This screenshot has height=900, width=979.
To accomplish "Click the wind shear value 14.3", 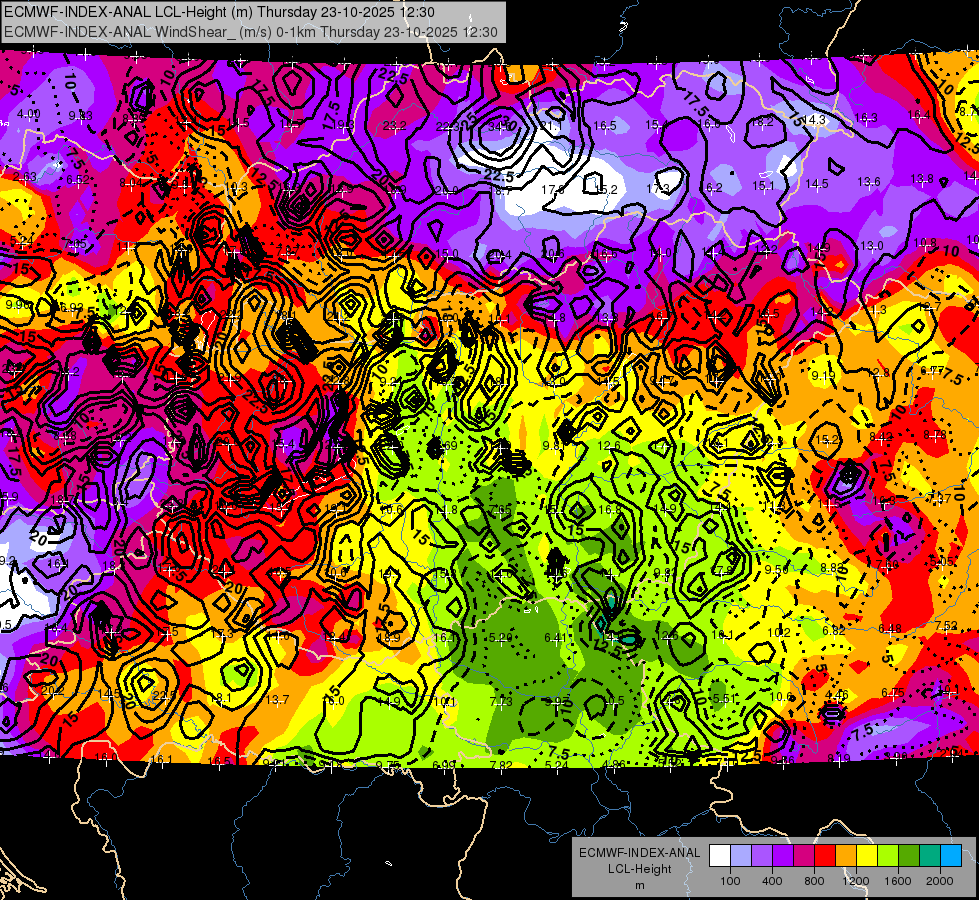I will coord(814,119).
